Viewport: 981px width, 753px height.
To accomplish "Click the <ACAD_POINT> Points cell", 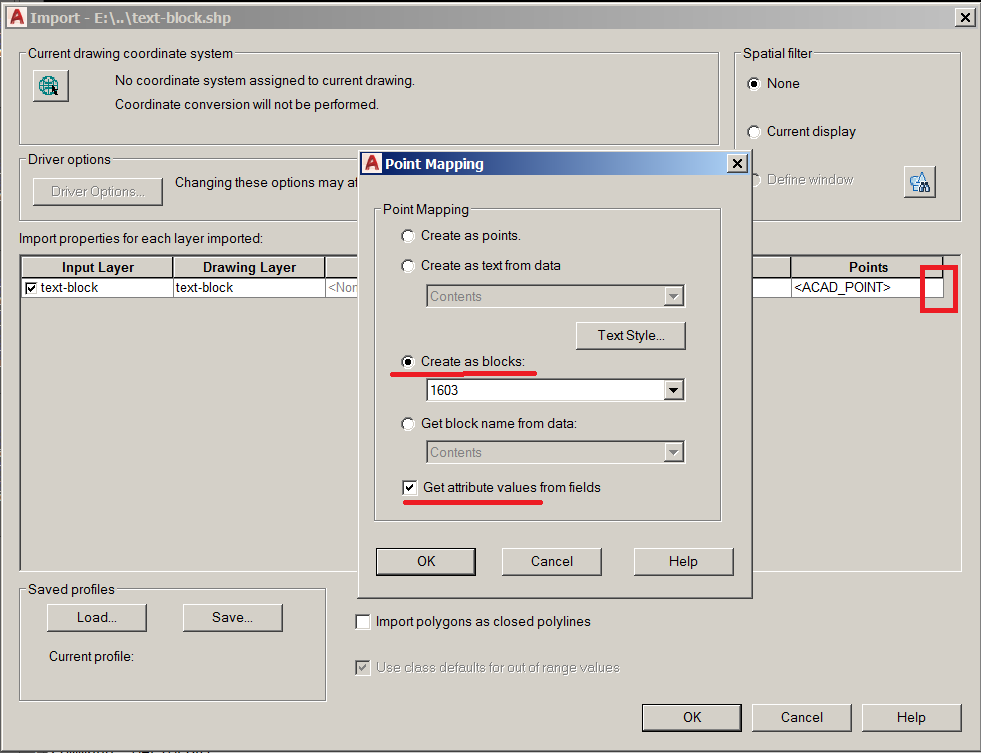I will point(842,287).
